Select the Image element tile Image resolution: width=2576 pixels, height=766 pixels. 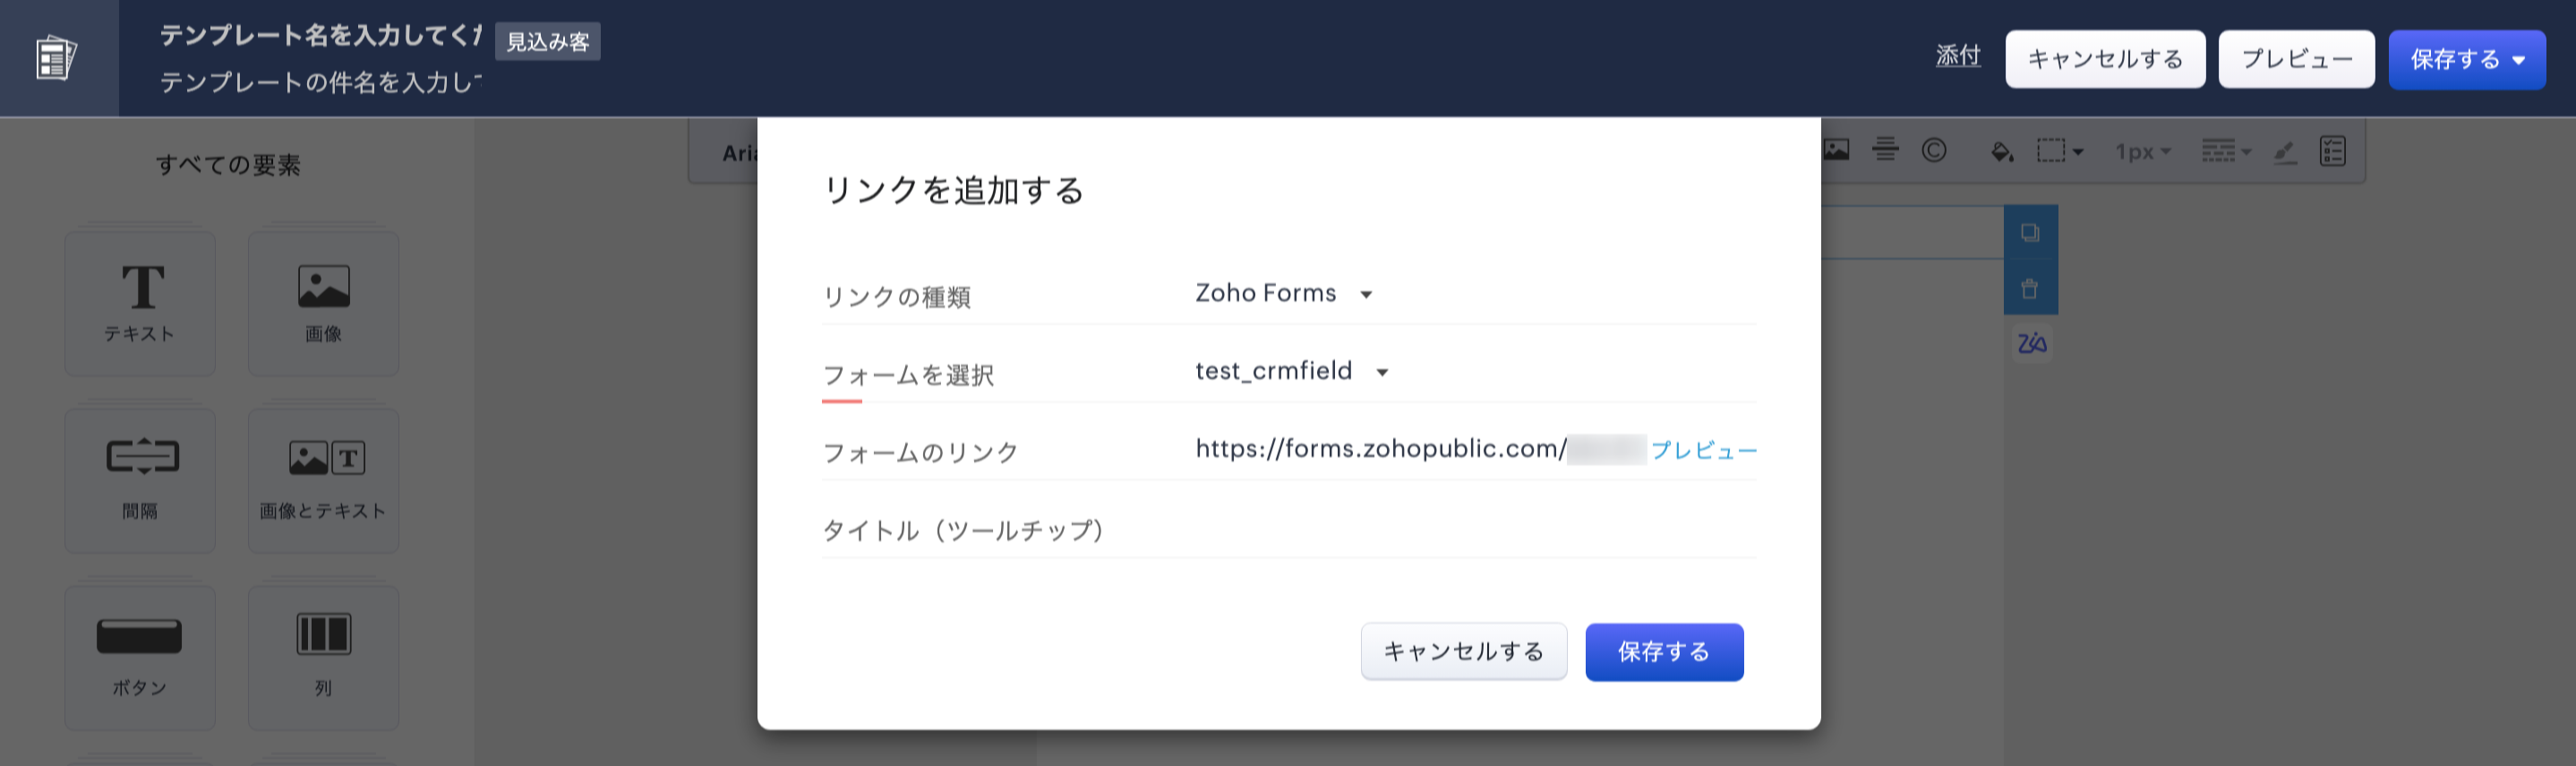tap(323, 303)
